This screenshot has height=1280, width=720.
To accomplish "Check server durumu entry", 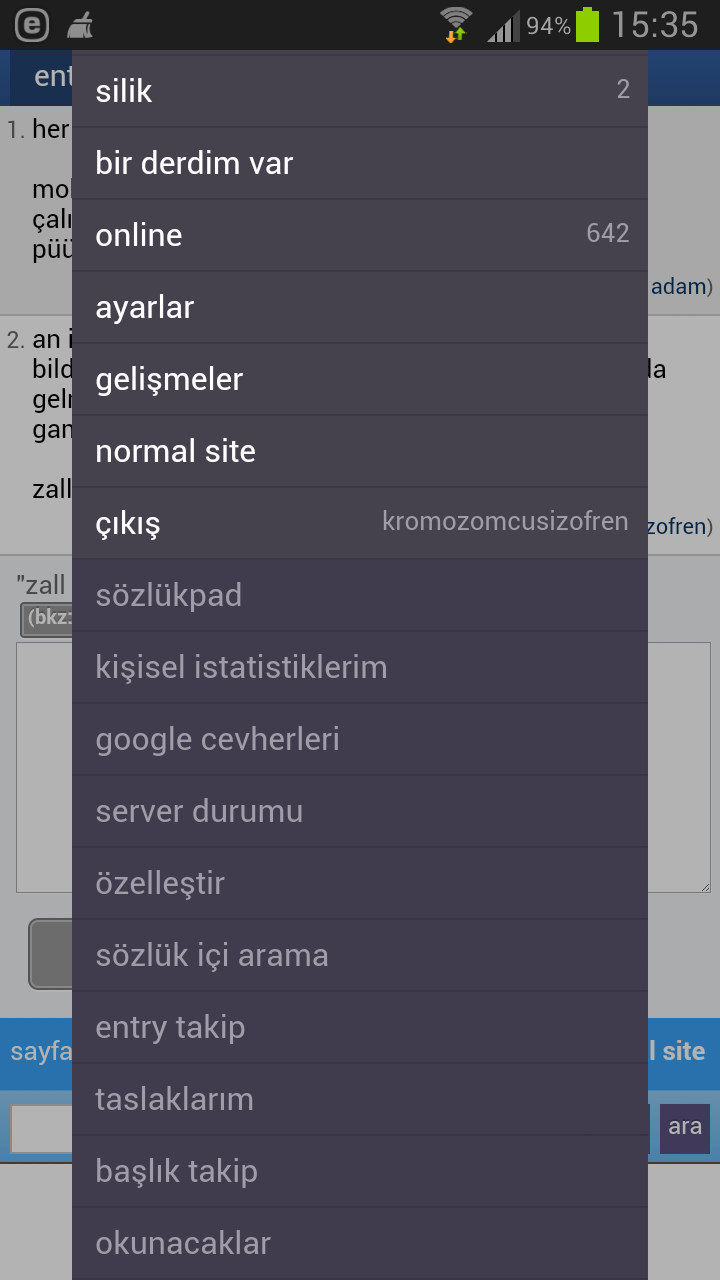I will coord(360,811).
